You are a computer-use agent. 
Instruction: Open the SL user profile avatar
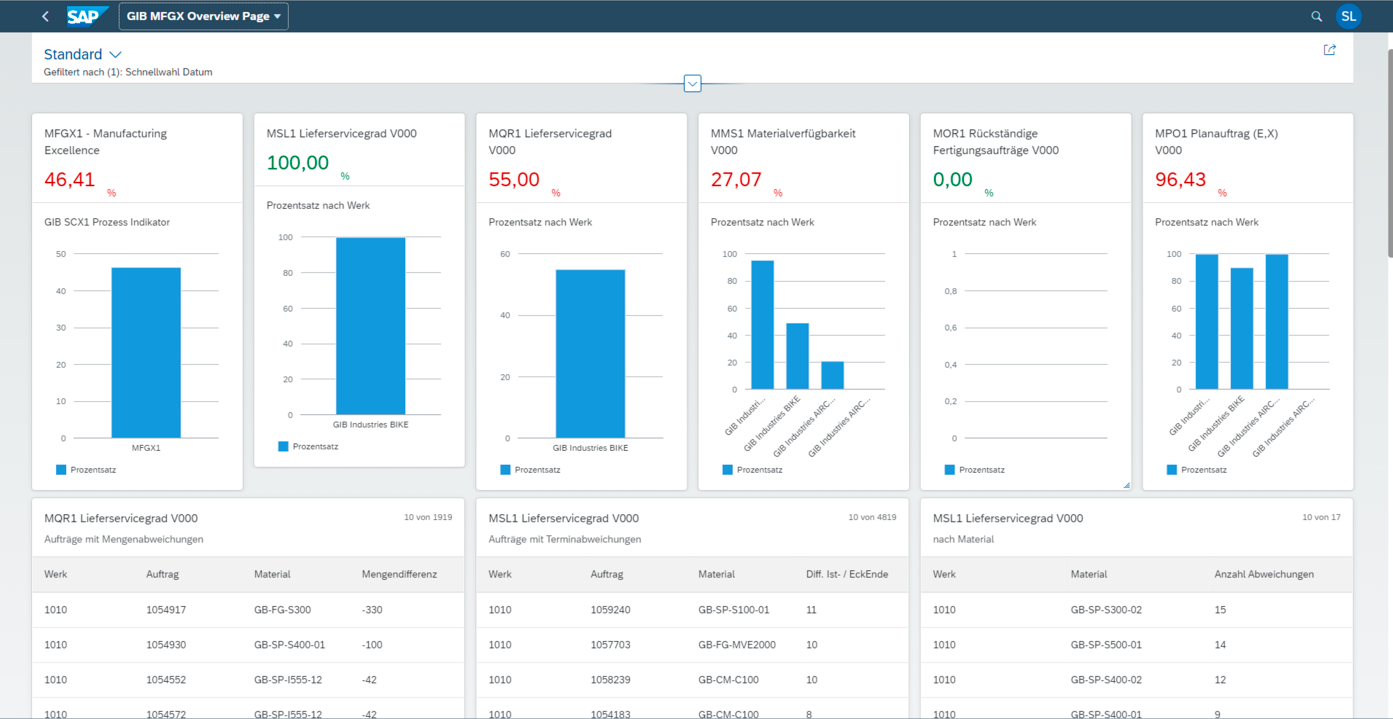click(1349, 16)
